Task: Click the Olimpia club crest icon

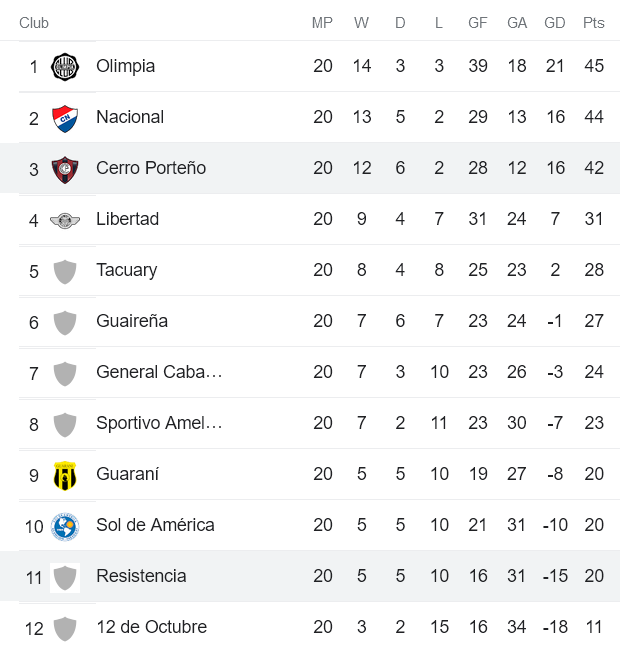Action: [x=65, y=66]
